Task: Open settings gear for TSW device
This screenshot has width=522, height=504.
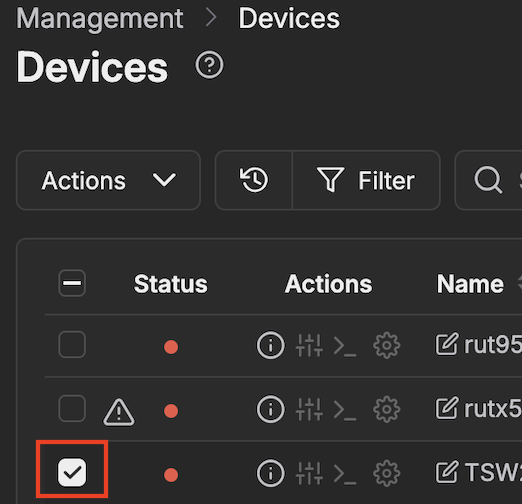Action: click(x=387, y=473)
